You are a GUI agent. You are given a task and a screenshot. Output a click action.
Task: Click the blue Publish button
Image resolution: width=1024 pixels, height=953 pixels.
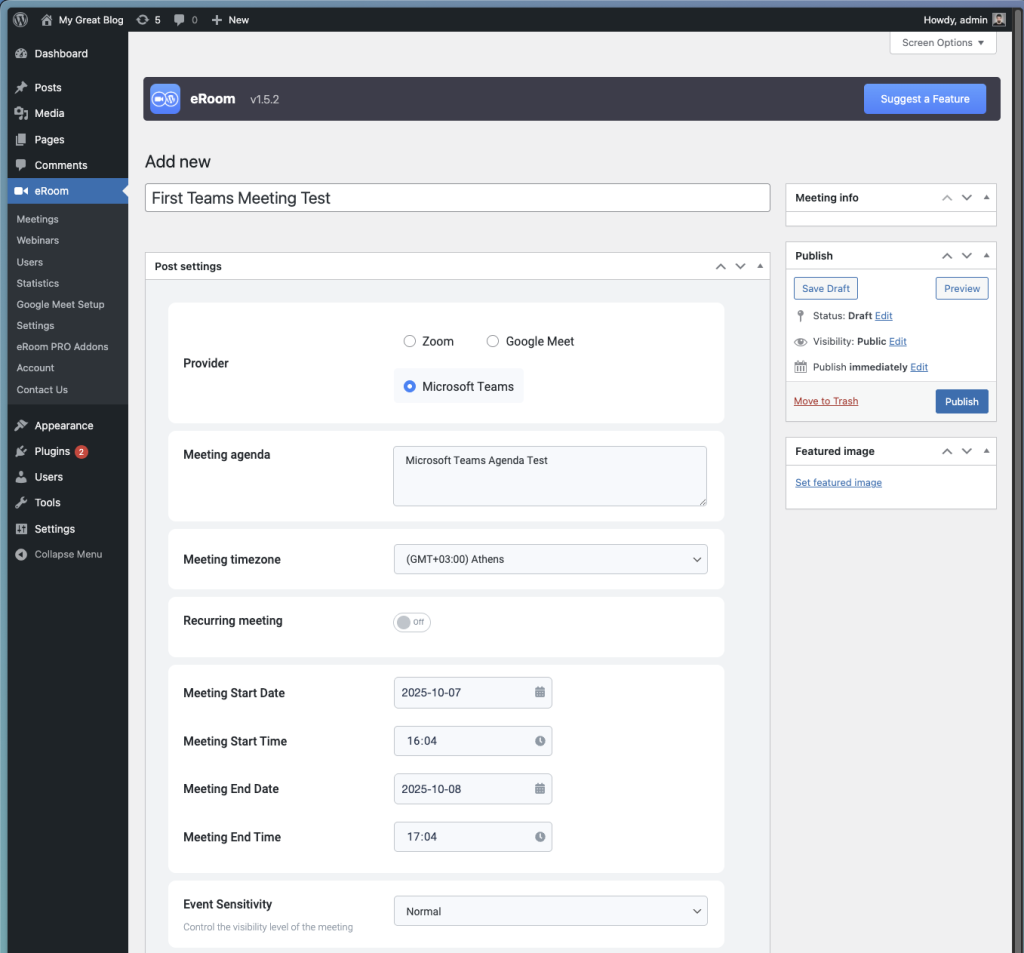(x=961, y=401)
